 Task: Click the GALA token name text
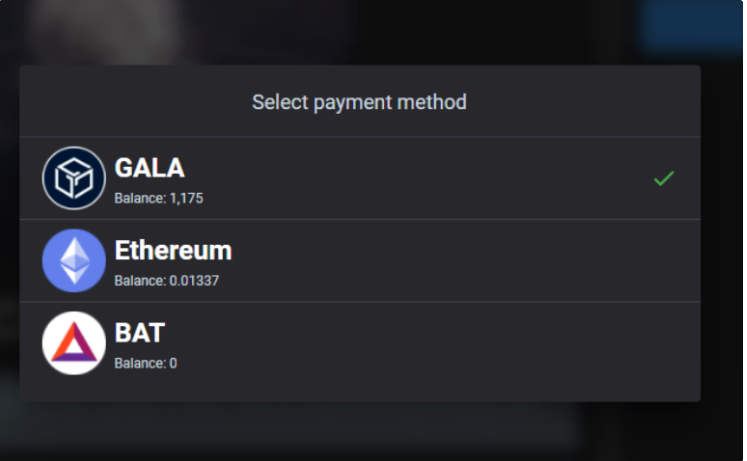point(150,168)
